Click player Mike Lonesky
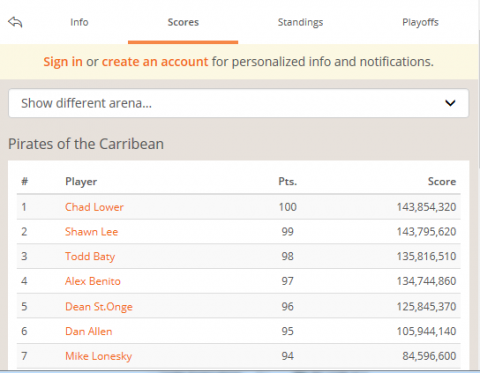The width and height of the screenshot is (480, 373). [x=99, y=356]
